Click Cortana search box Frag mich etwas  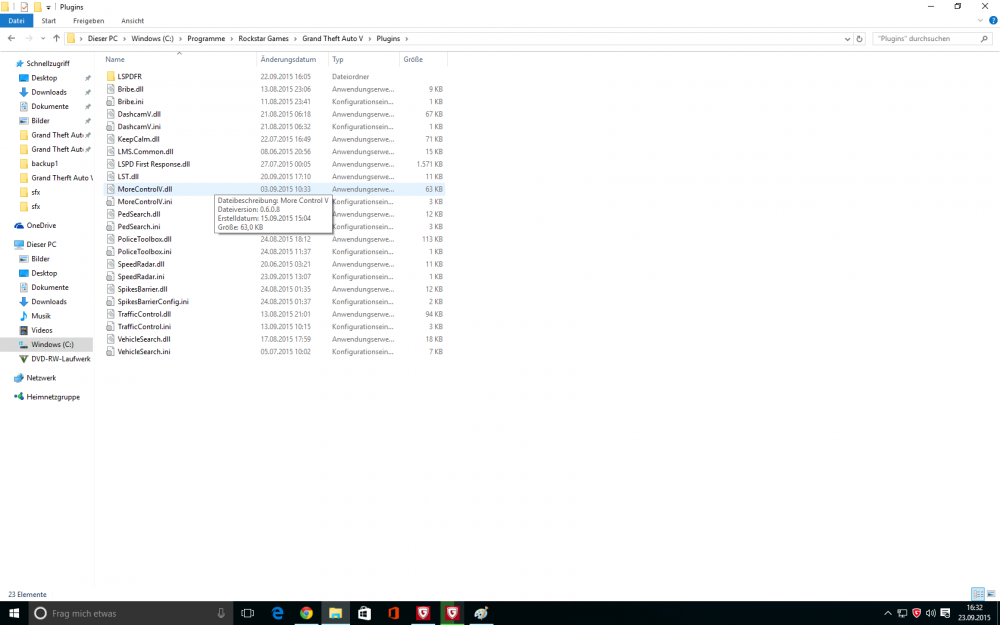tap(131, 613)
